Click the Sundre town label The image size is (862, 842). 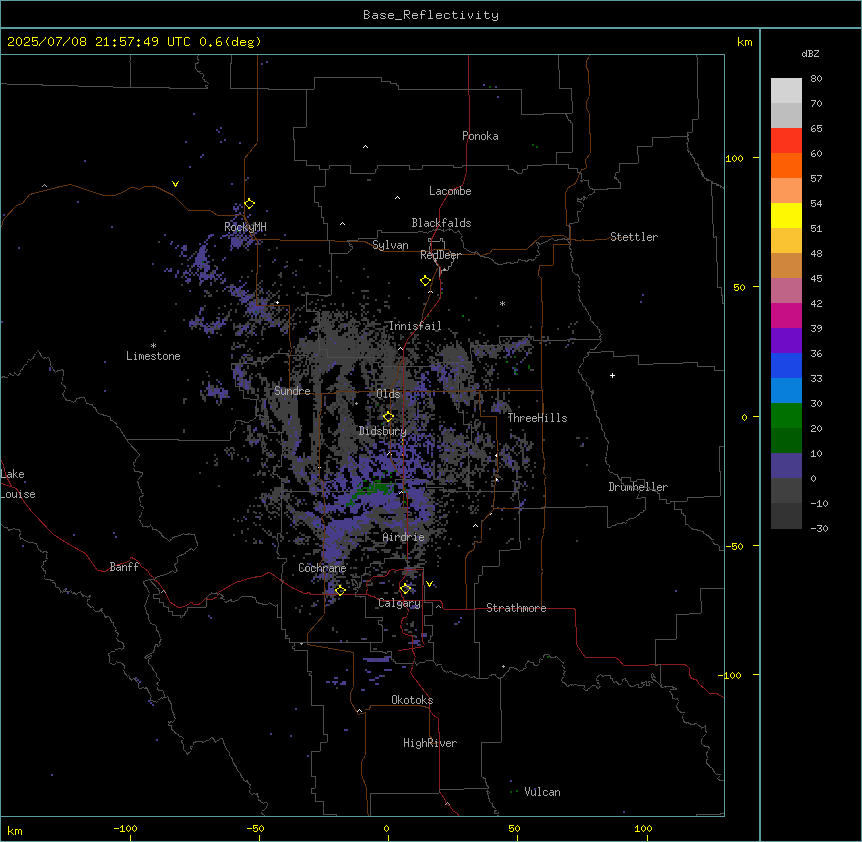coord(292,391)
